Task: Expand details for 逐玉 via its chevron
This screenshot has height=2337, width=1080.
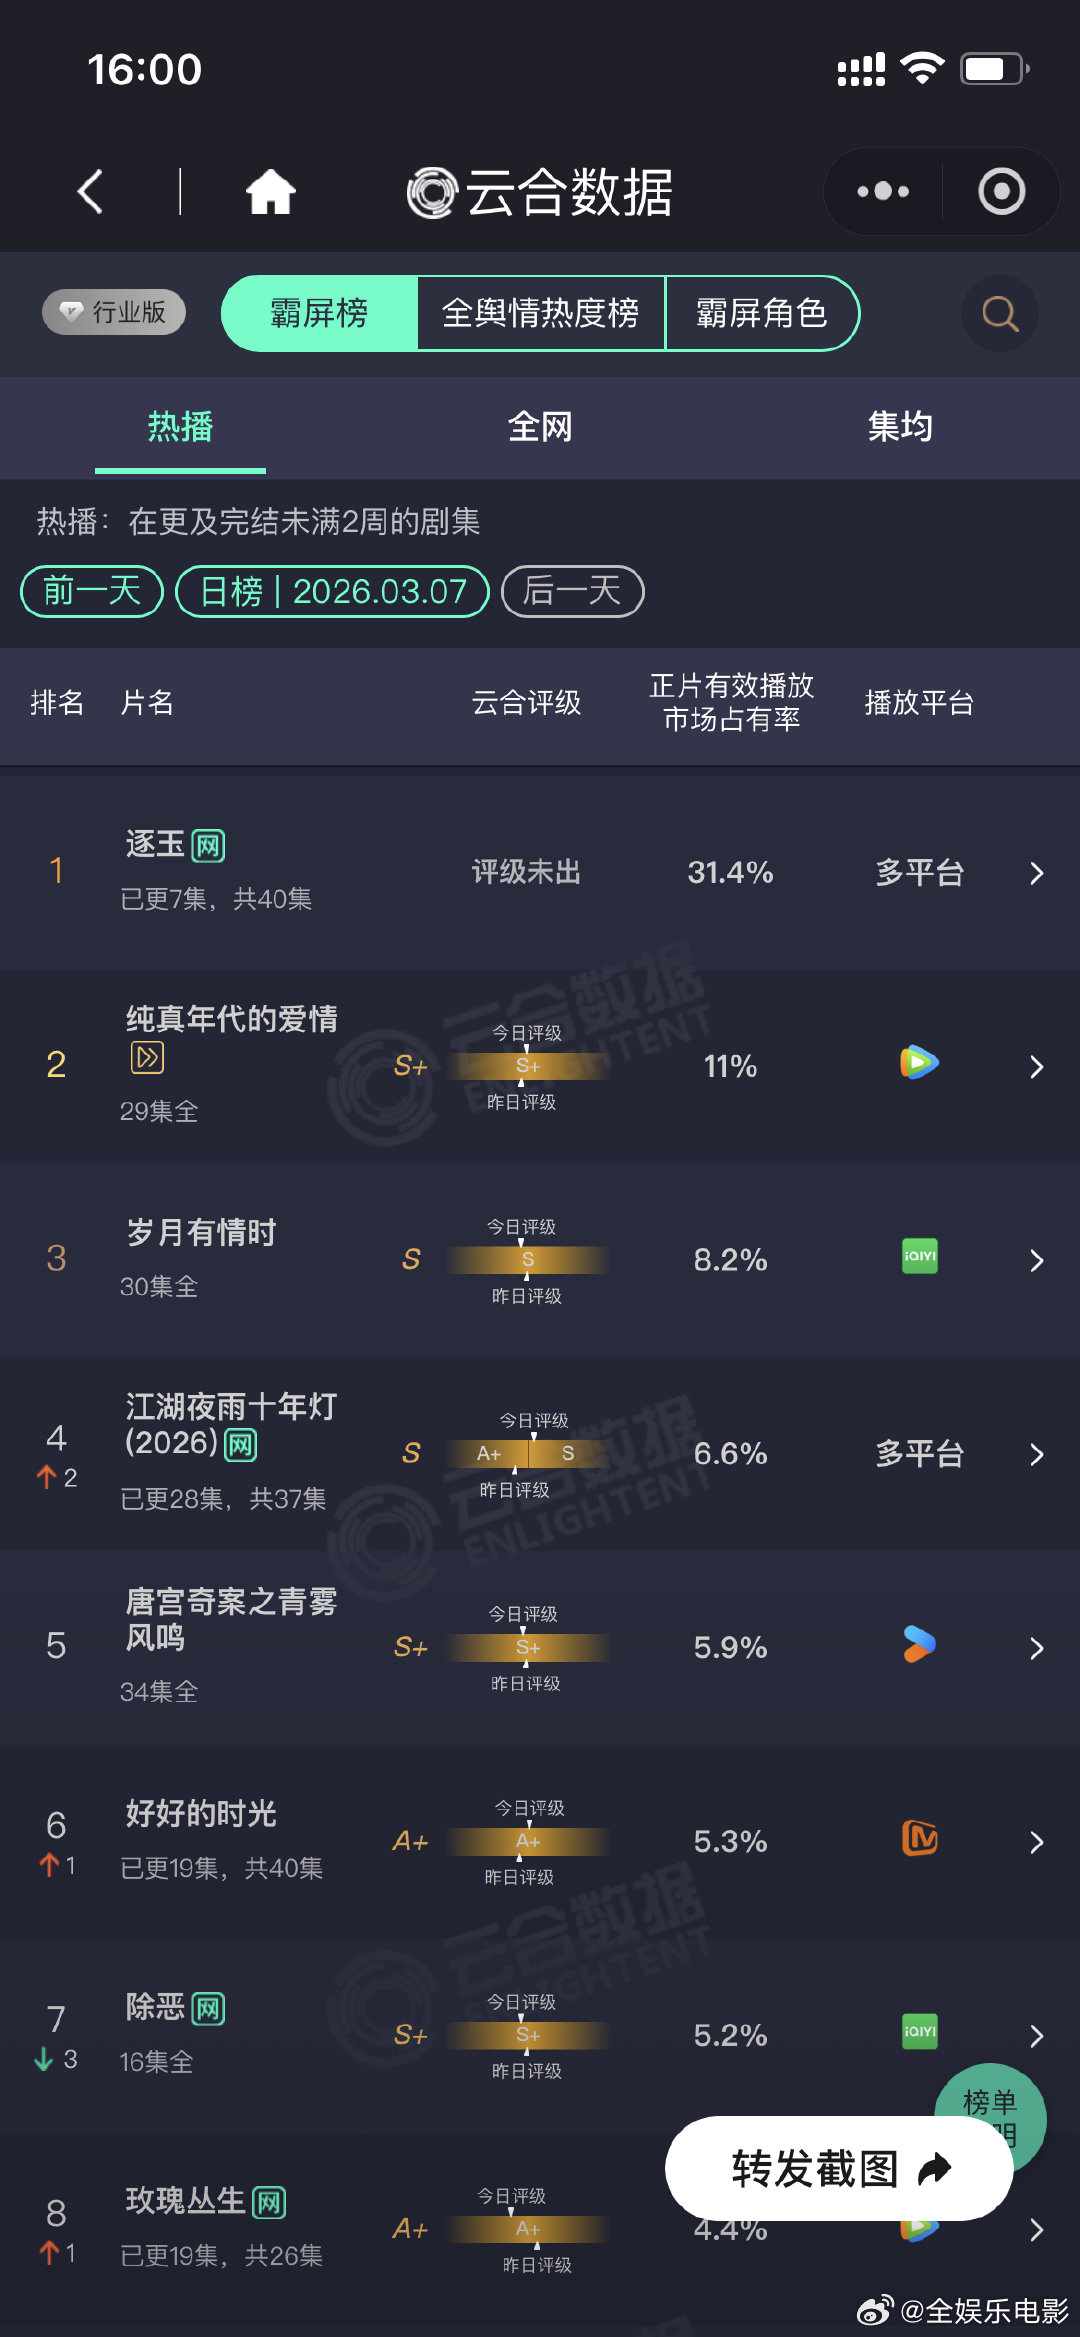Action: pyautogui.click(x=1036, y=872)
